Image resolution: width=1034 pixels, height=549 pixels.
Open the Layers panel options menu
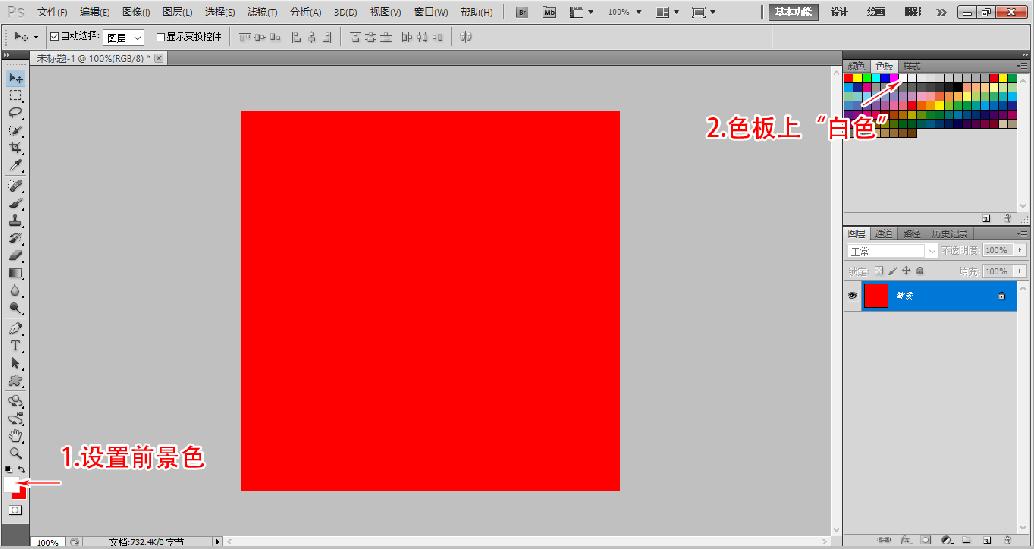(x=1023, y=233)
